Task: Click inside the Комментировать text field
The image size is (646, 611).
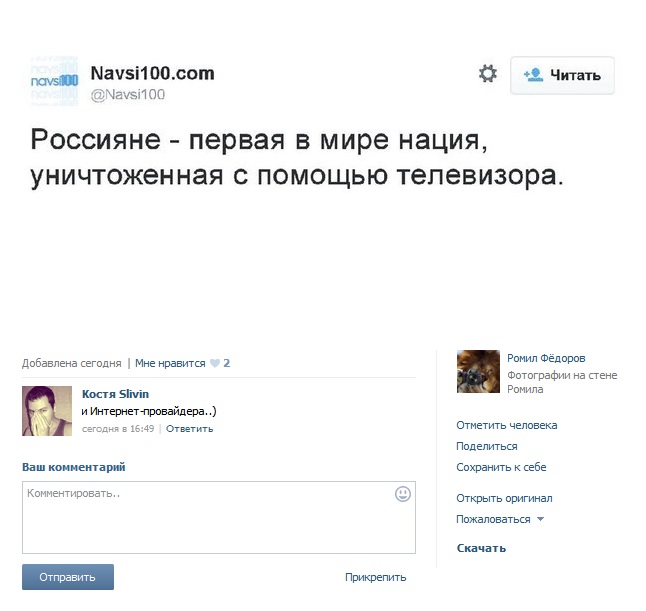Action: pyautogui.click(x=219, y=517)
